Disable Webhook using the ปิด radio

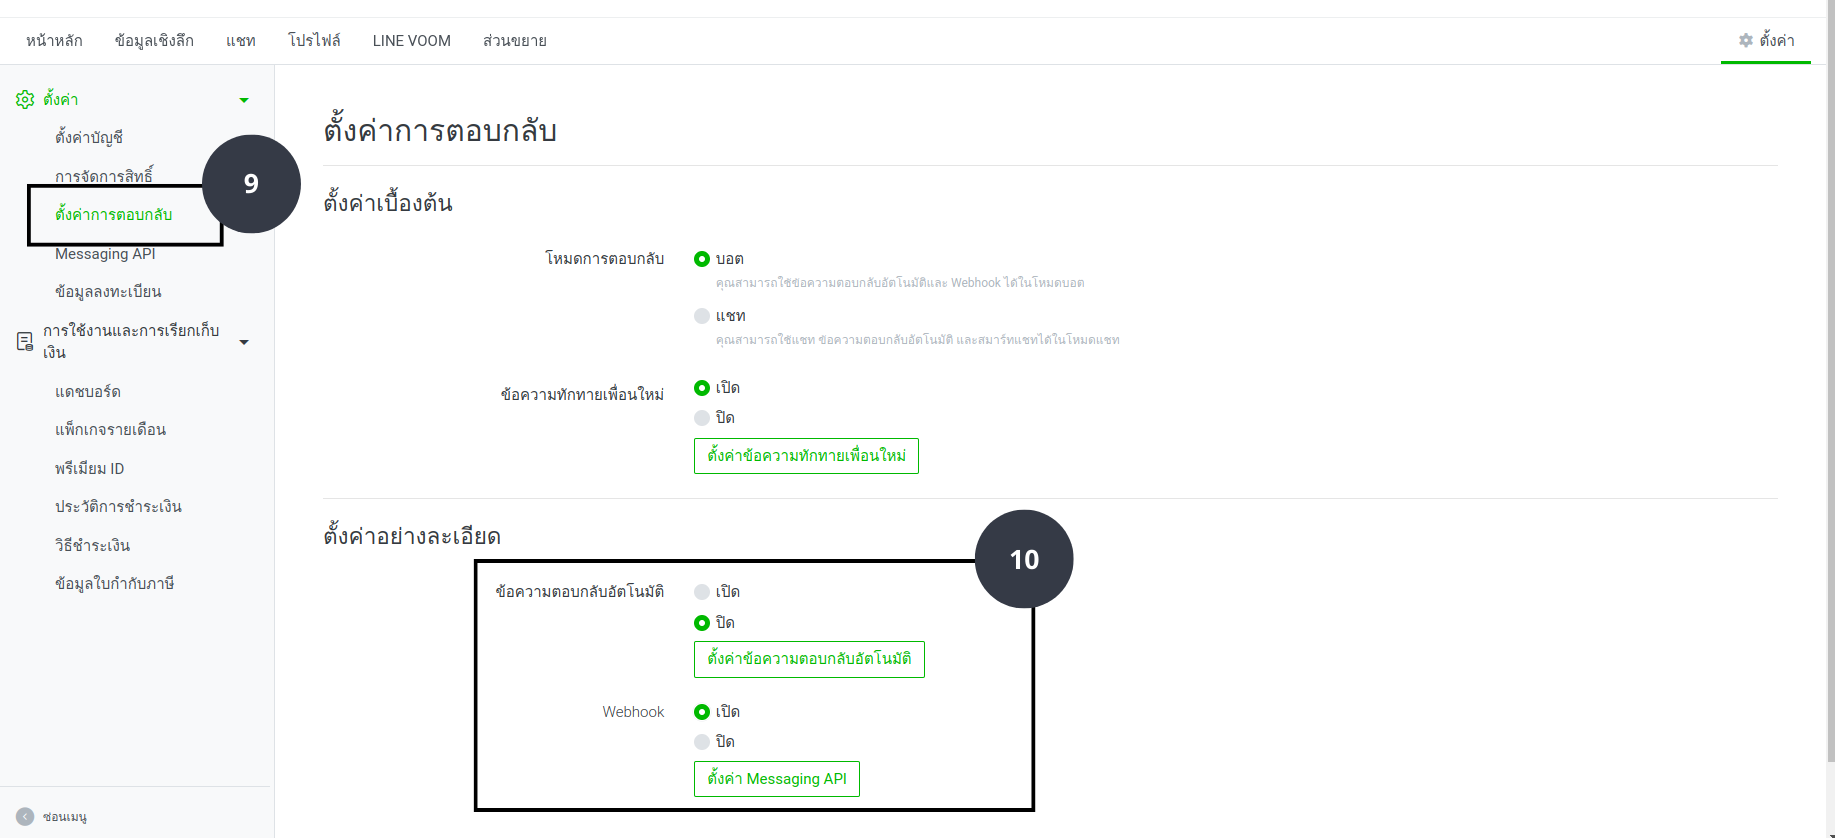coord(702,742)
